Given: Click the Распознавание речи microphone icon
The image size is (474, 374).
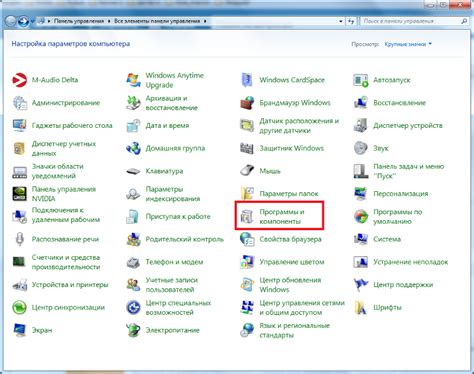Looking at the screenshot, I should [x=19, y=239].
